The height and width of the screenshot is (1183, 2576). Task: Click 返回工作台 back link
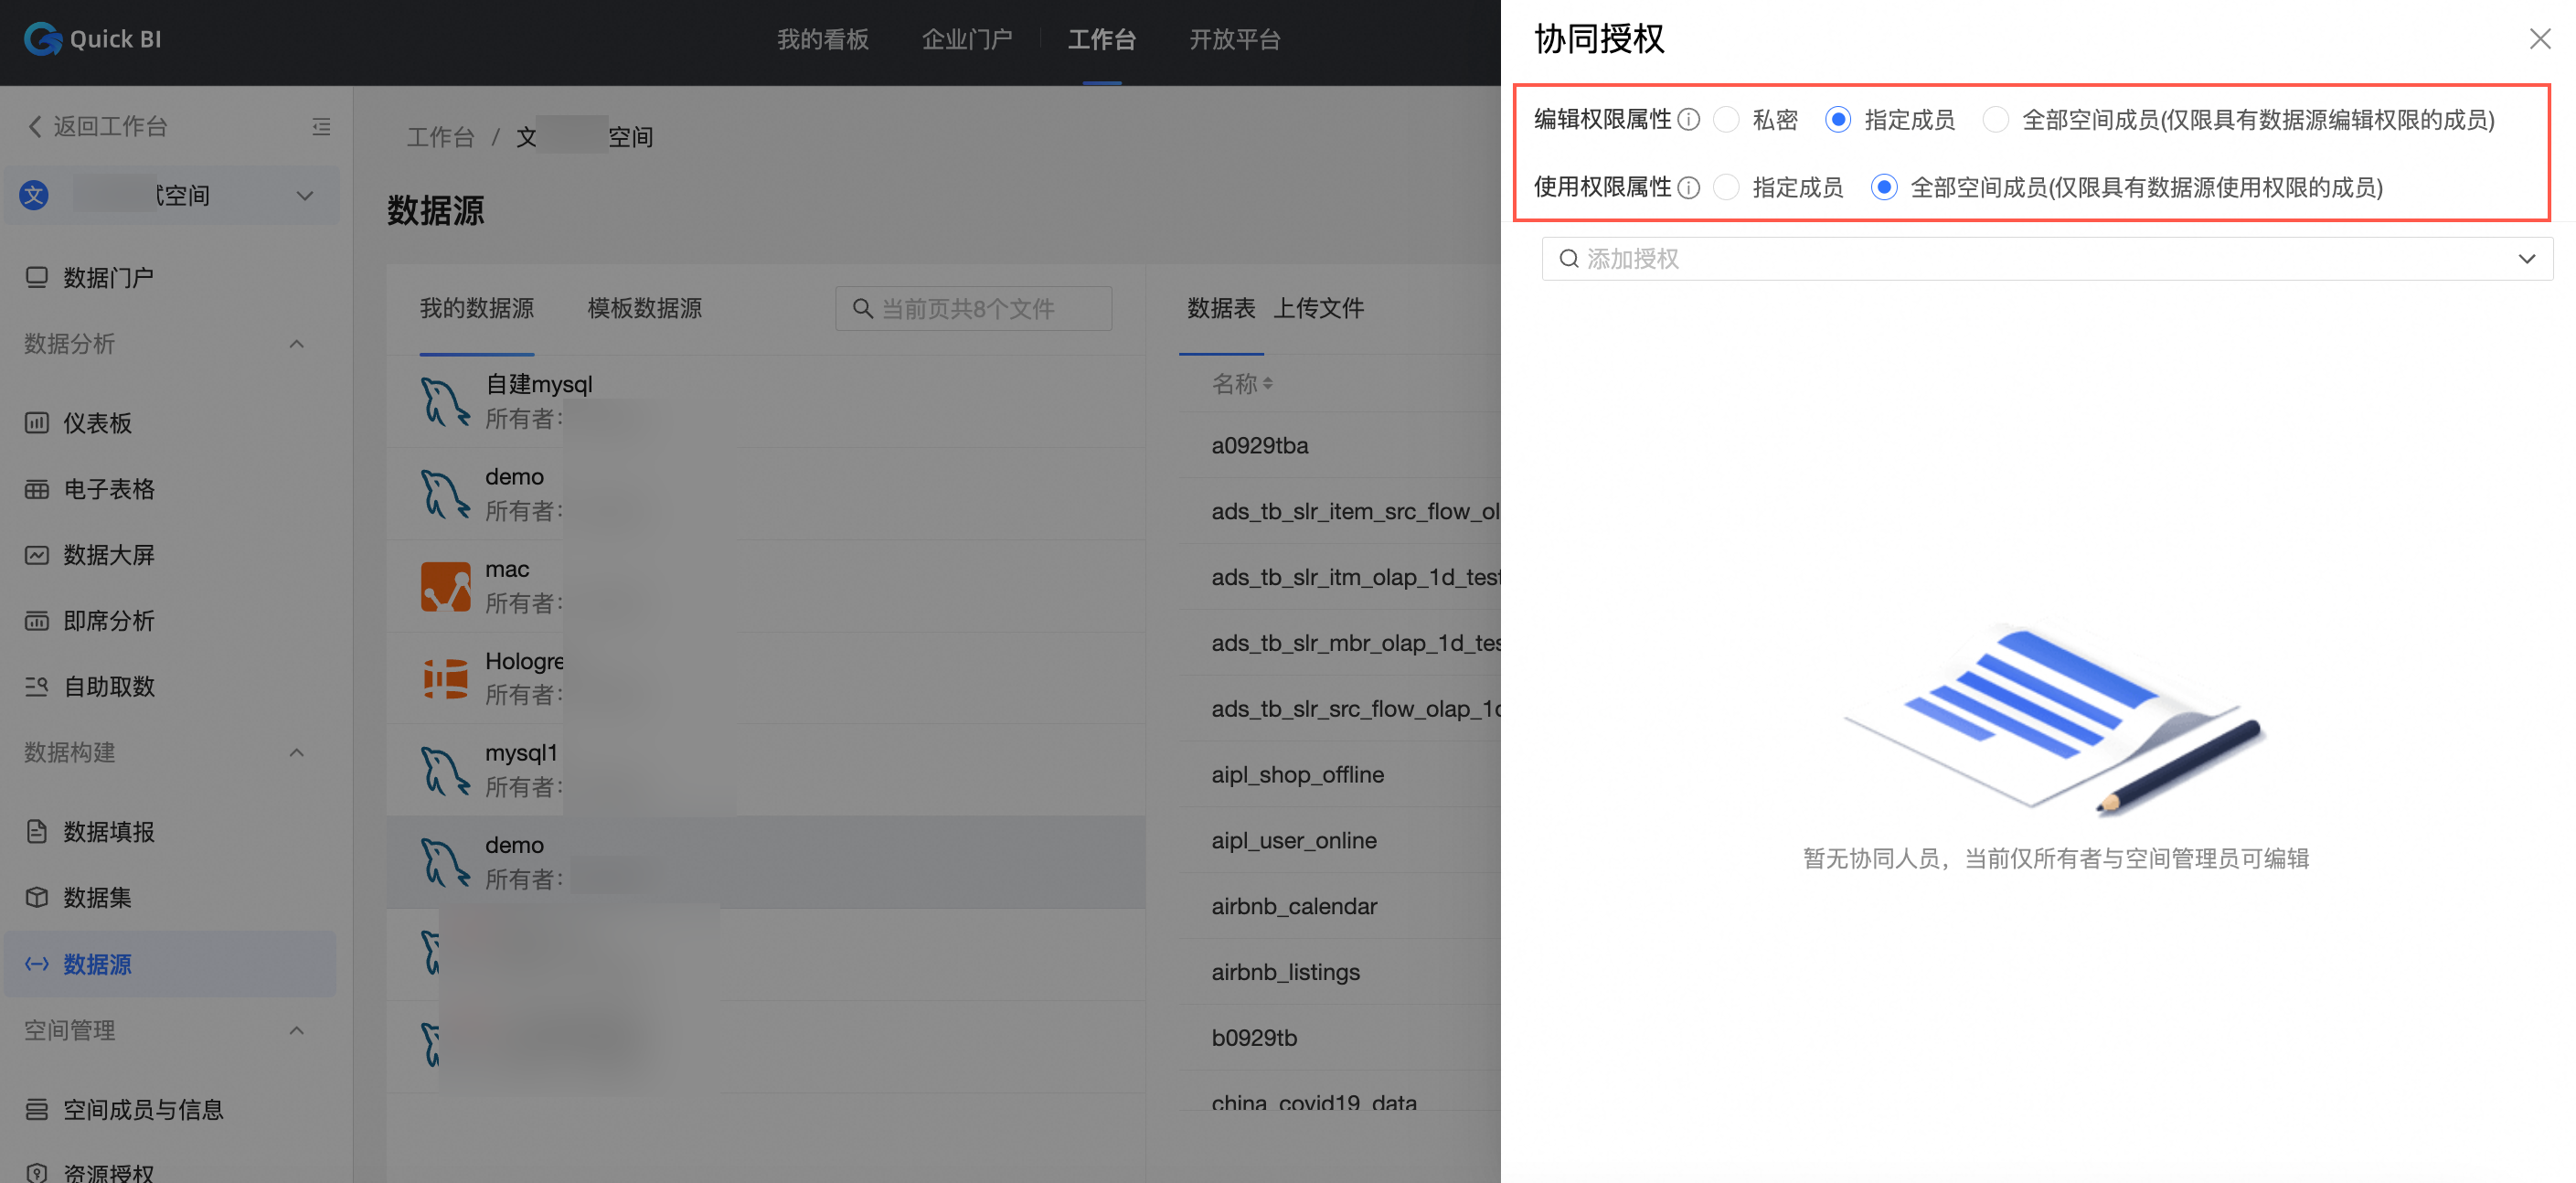tap(97, 126)
